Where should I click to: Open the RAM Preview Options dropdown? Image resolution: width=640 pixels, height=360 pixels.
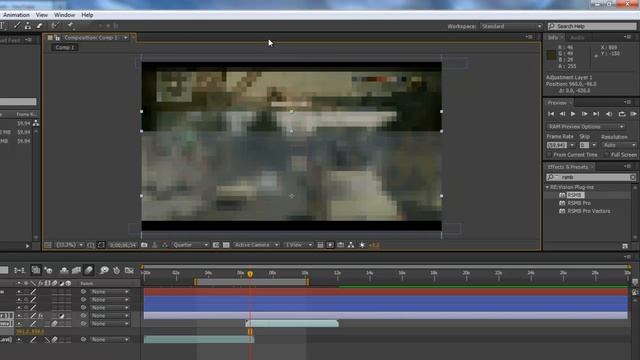[x=586, y=127]
